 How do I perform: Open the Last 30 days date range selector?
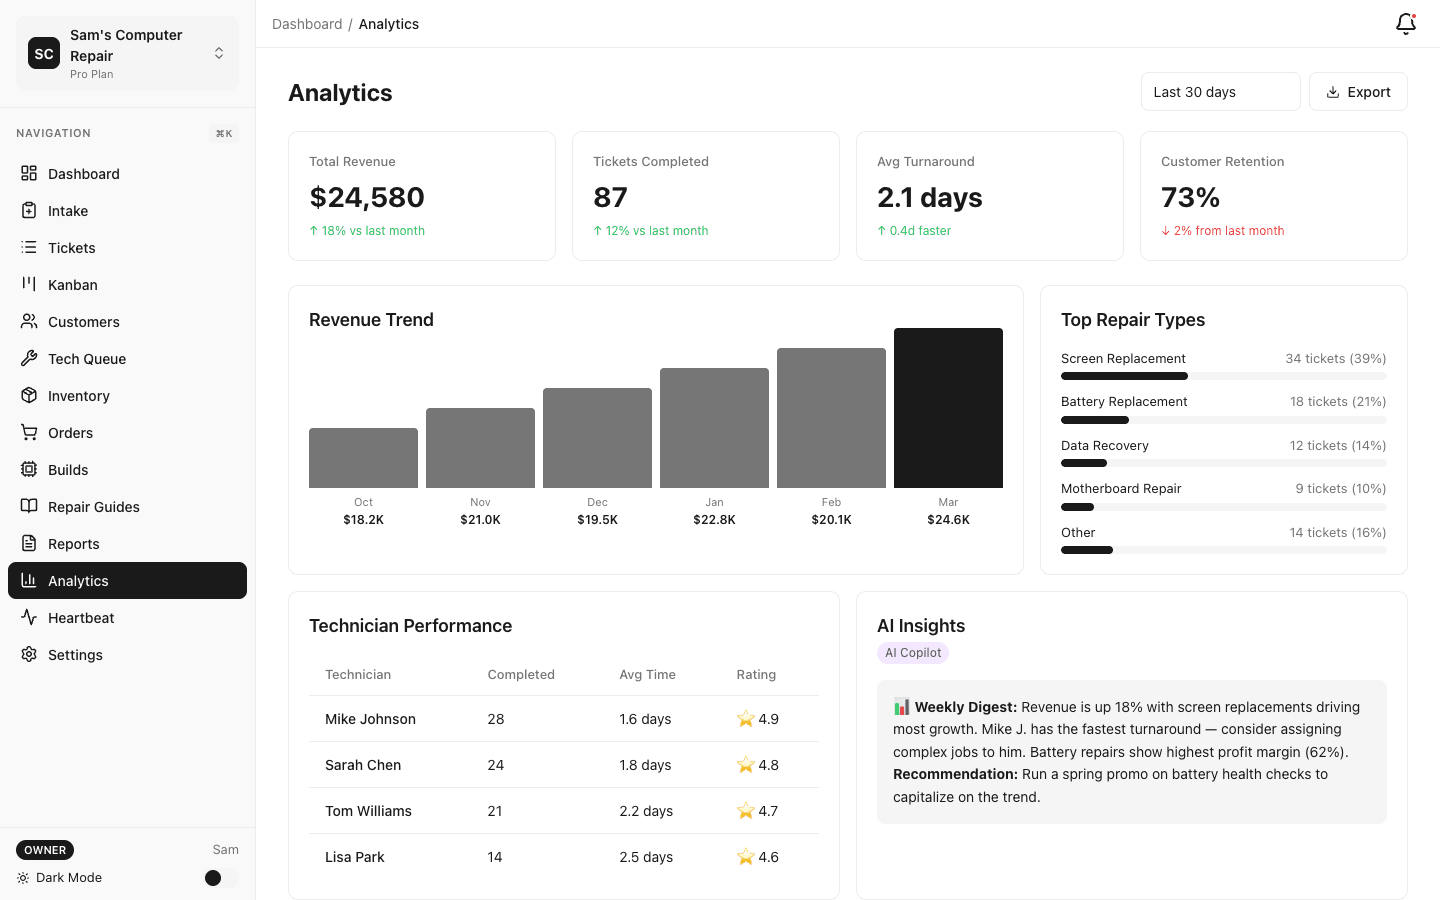pos(1220,91)
